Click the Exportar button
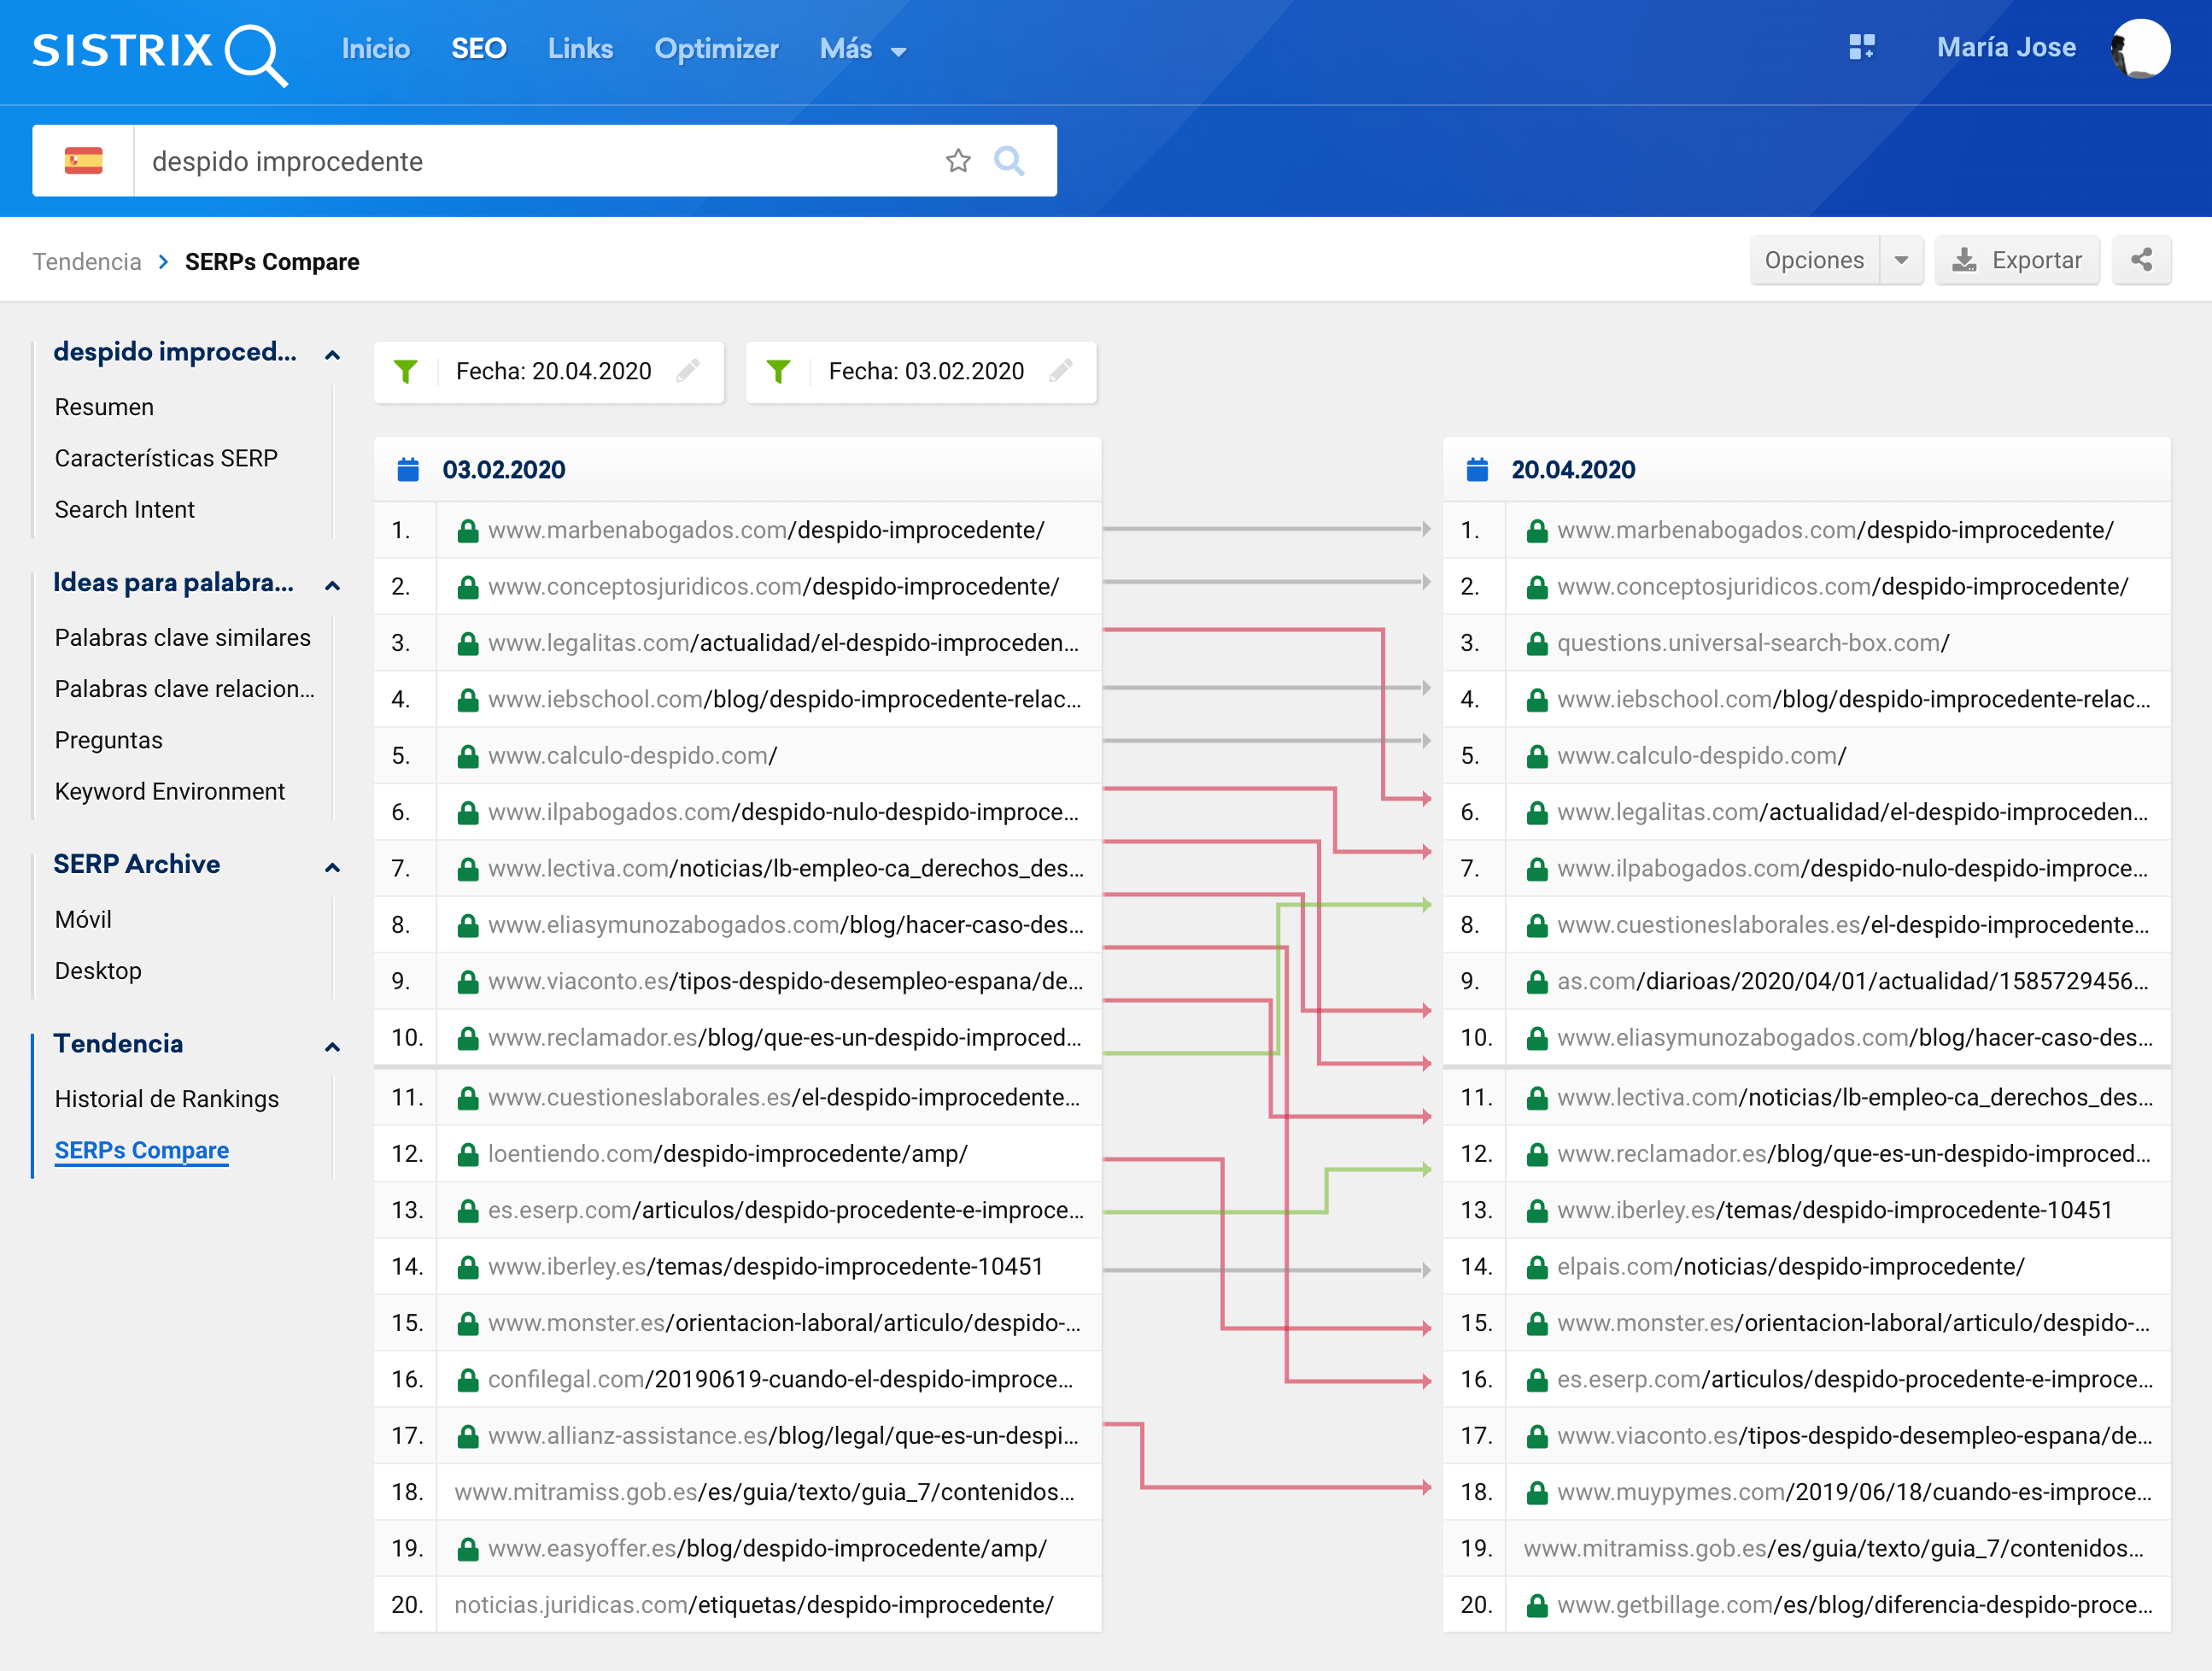 (x=2016, y=260)
